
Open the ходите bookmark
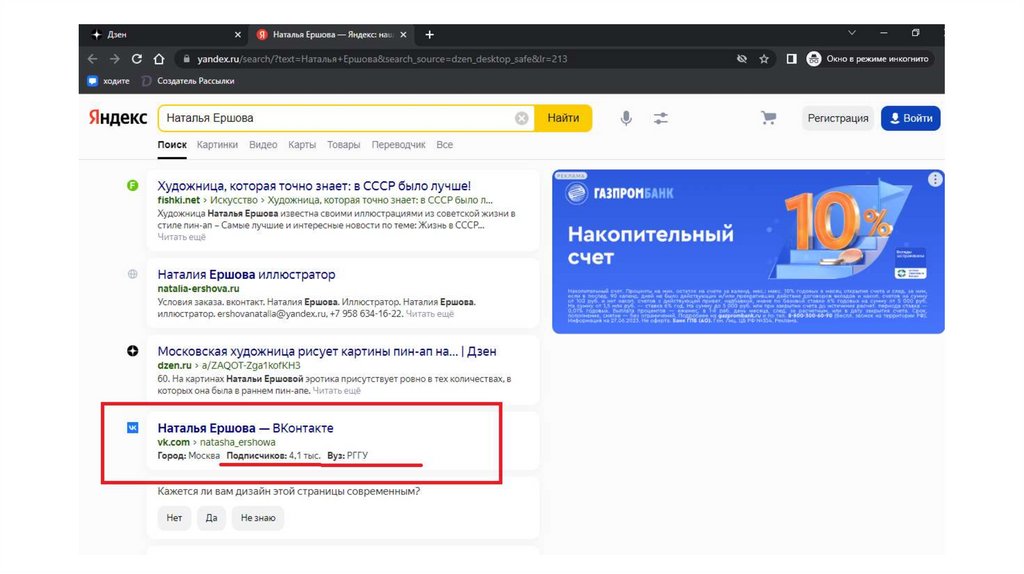[109, 81]
